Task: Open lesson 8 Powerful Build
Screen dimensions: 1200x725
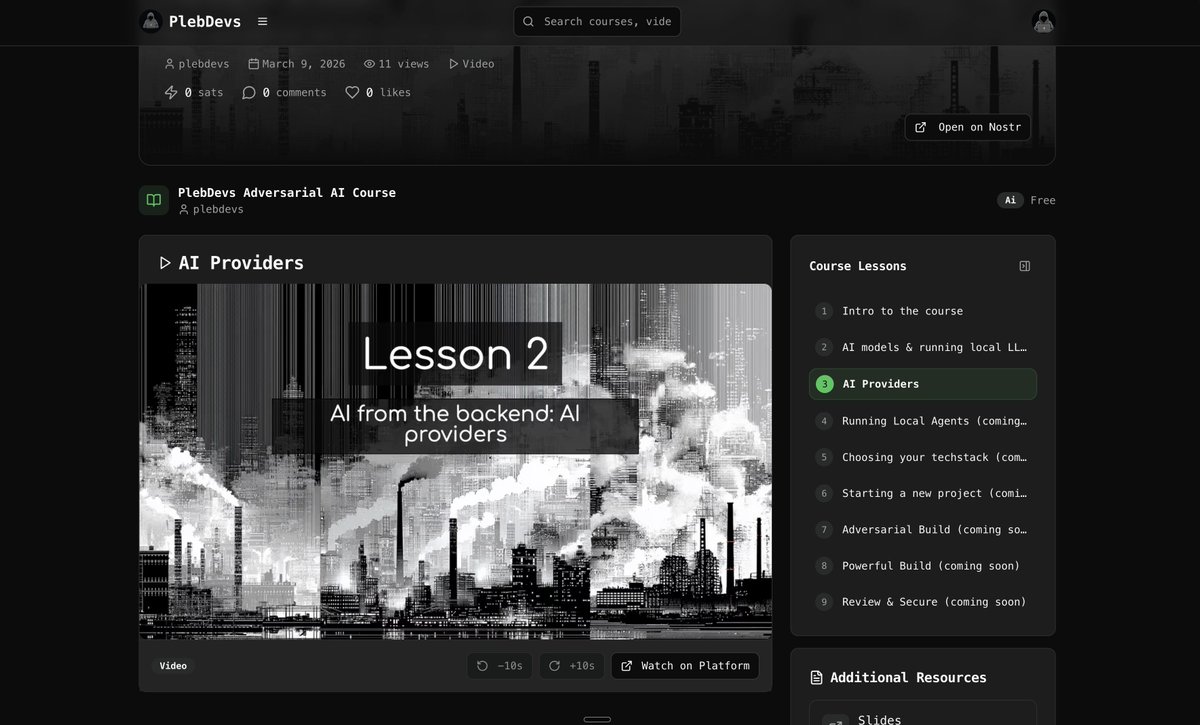Action: point(923,566)
